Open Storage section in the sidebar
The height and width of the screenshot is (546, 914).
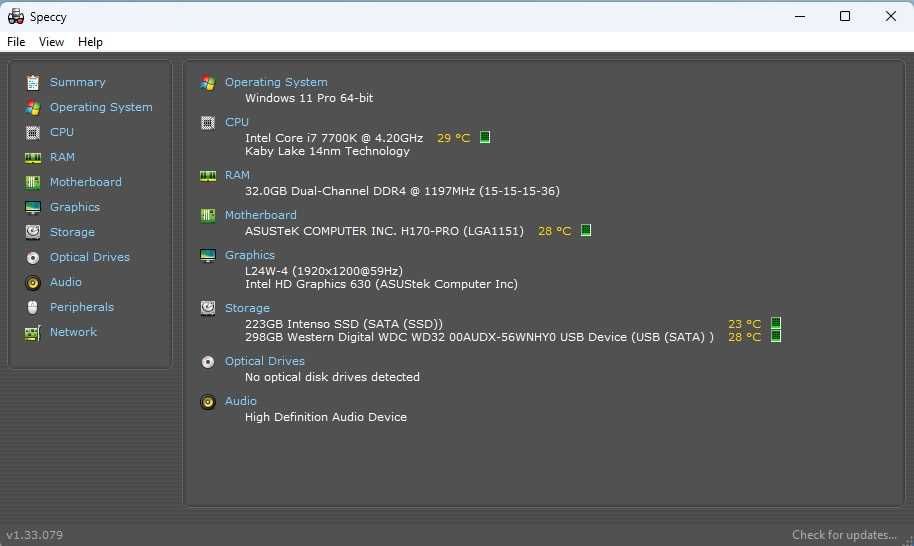[x=72, y=232]
